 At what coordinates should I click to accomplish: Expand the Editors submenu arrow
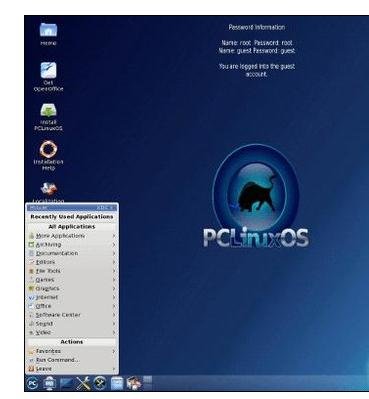(114, 262)
